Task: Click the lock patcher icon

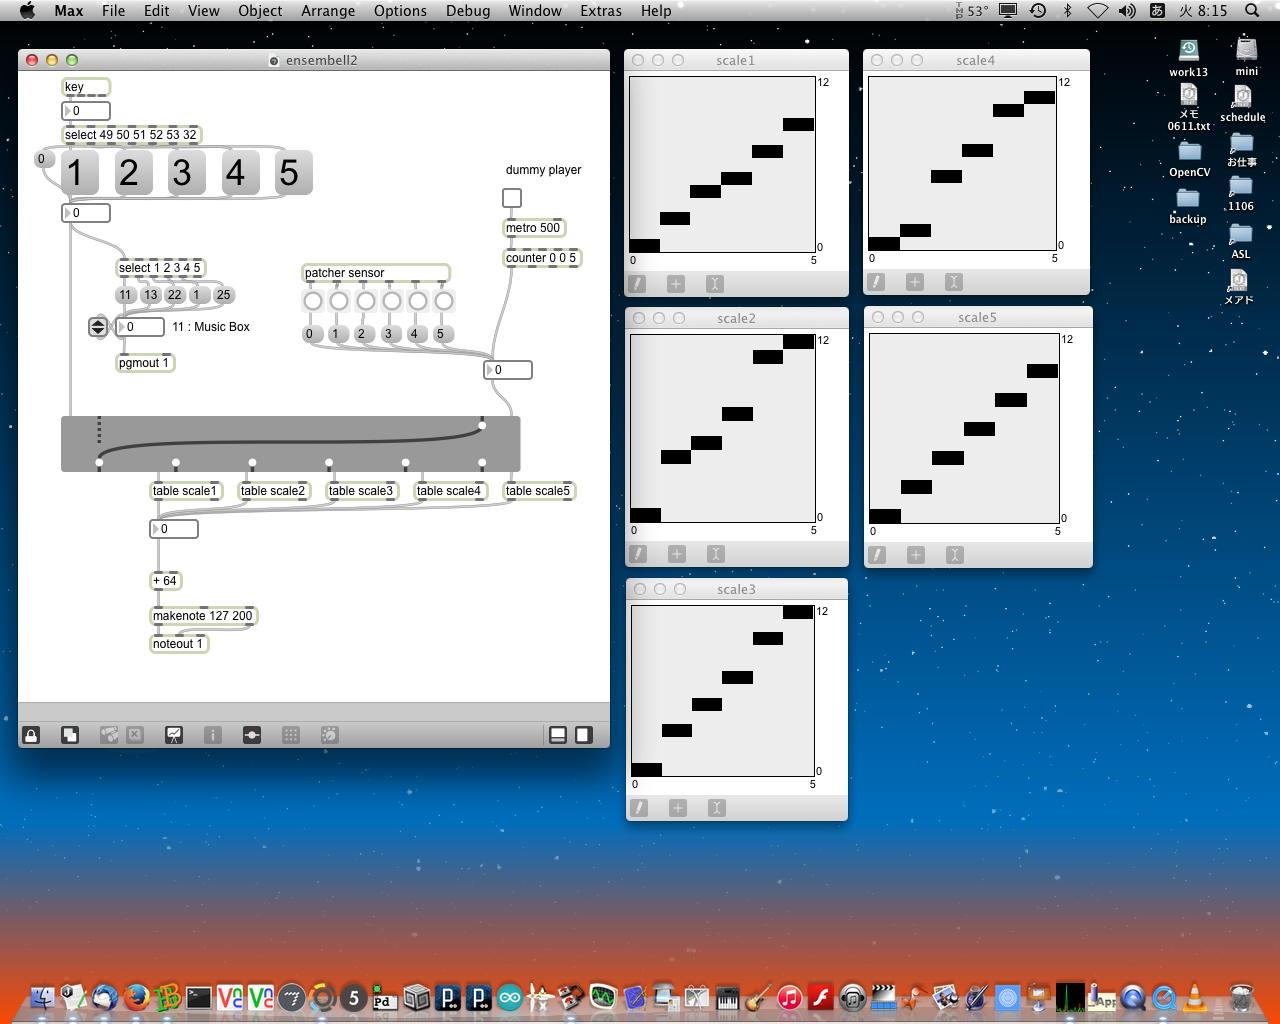Action: 31,735
